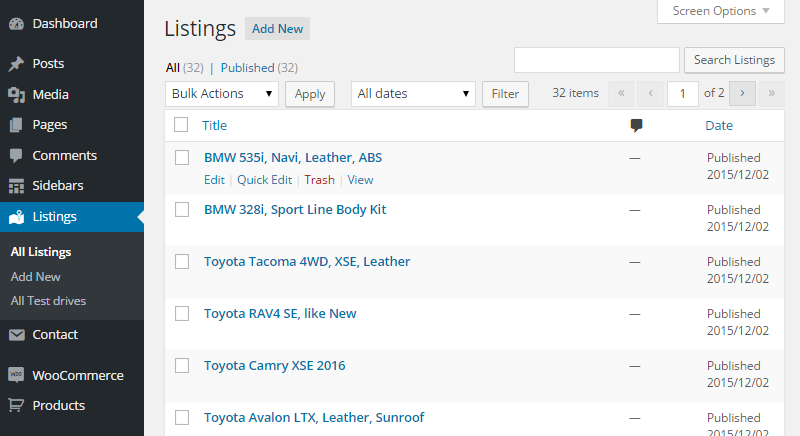Click the listings search input field
Screen dimensions: 800x436
(x=596, y=60)
